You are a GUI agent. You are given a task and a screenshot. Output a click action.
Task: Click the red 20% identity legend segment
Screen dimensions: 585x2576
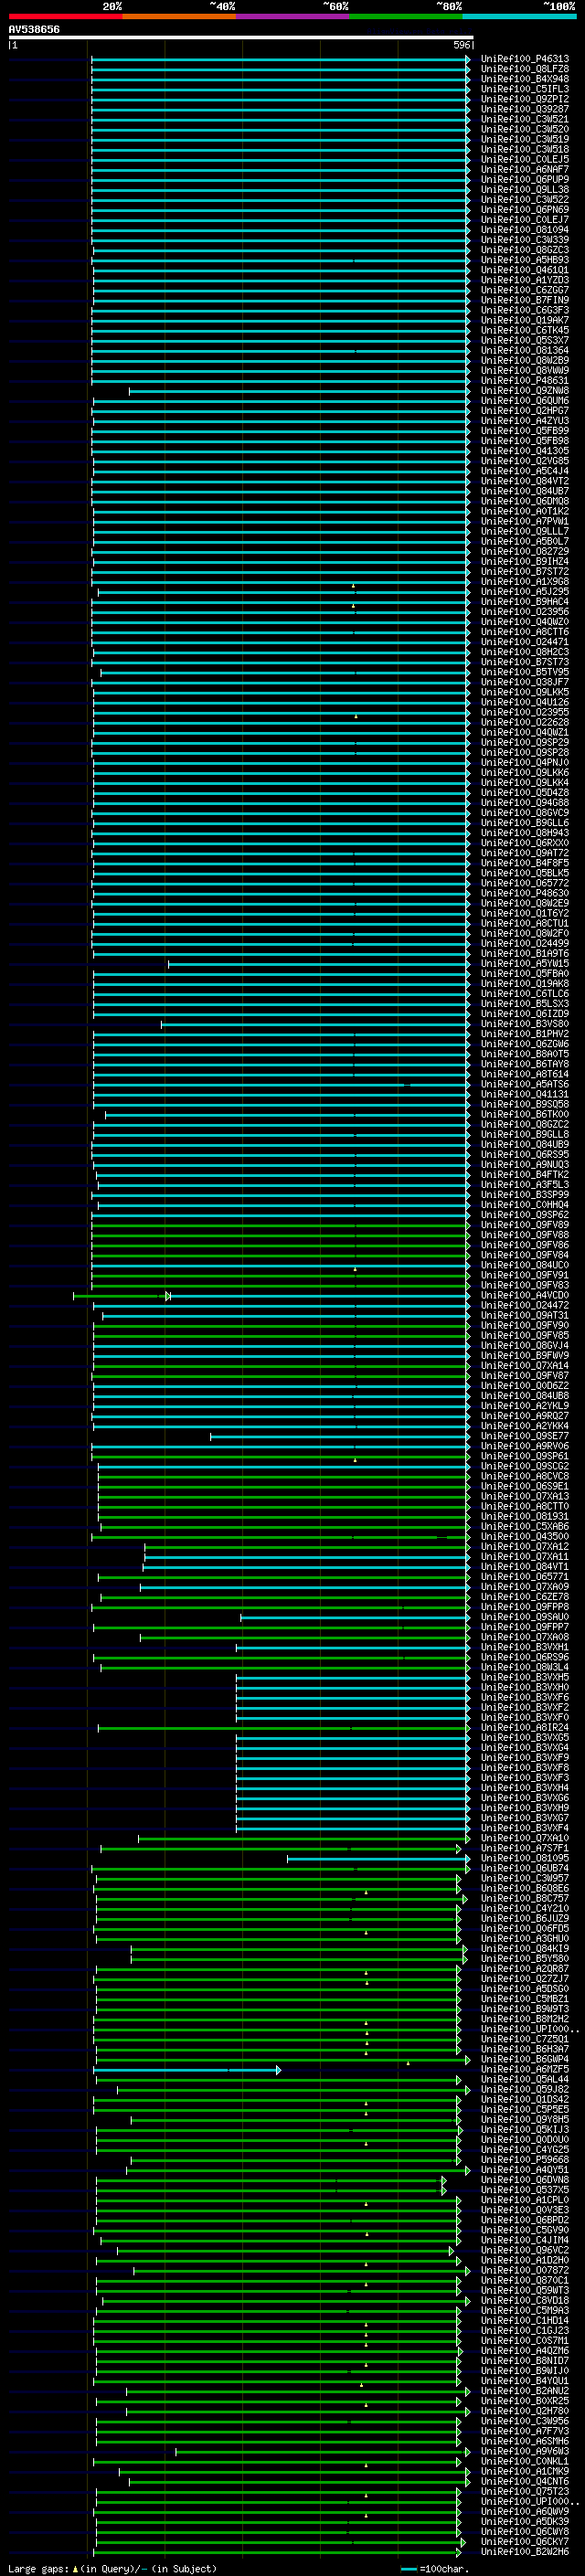(x=65, y=16)
